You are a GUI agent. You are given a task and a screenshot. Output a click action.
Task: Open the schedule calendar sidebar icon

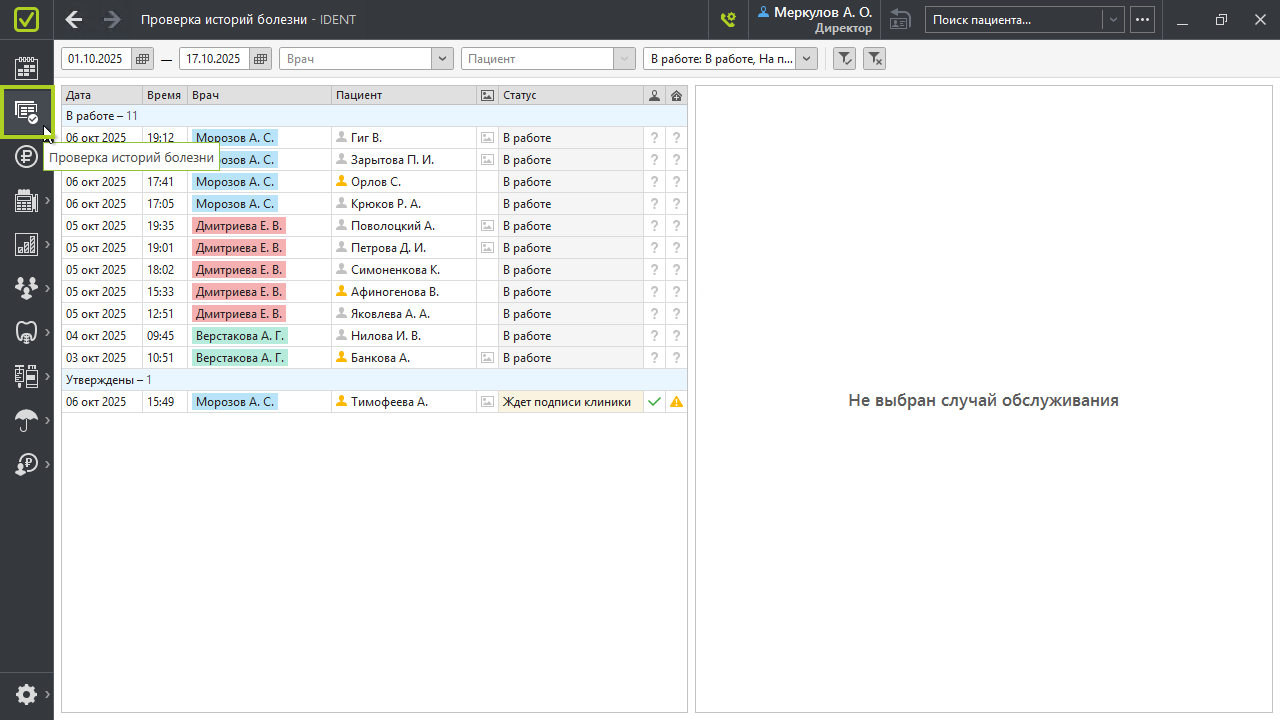pos(26,67)
